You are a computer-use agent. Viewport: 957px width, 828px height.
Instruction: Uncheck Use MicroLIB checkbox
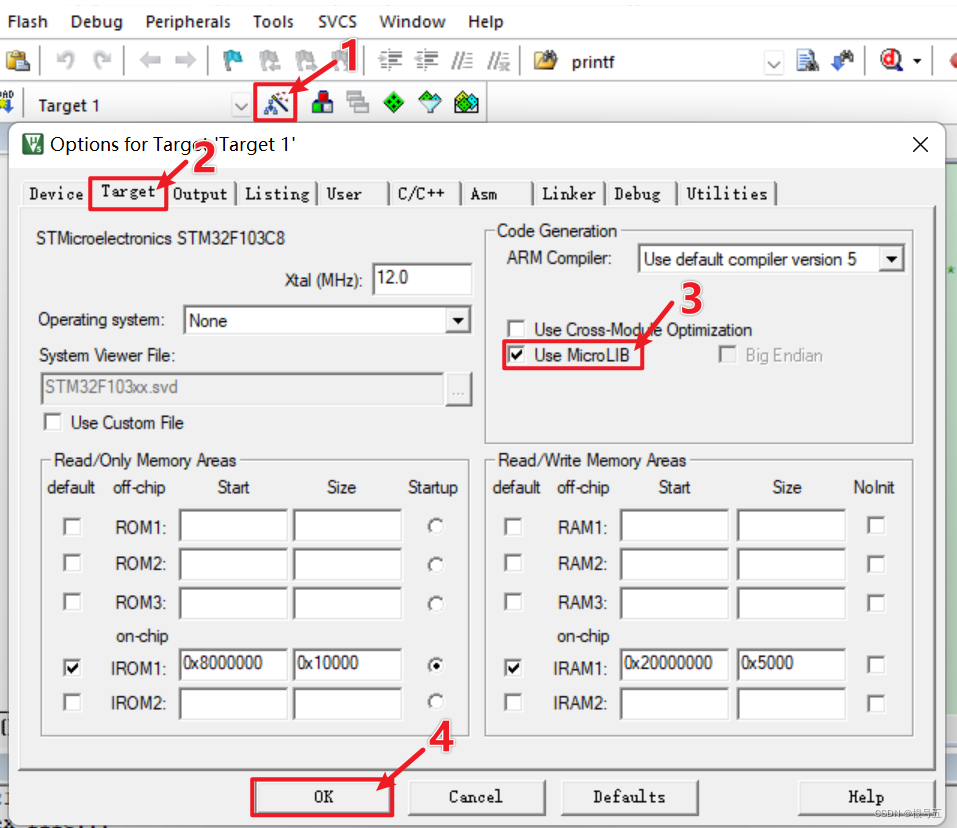coord(516,355)
